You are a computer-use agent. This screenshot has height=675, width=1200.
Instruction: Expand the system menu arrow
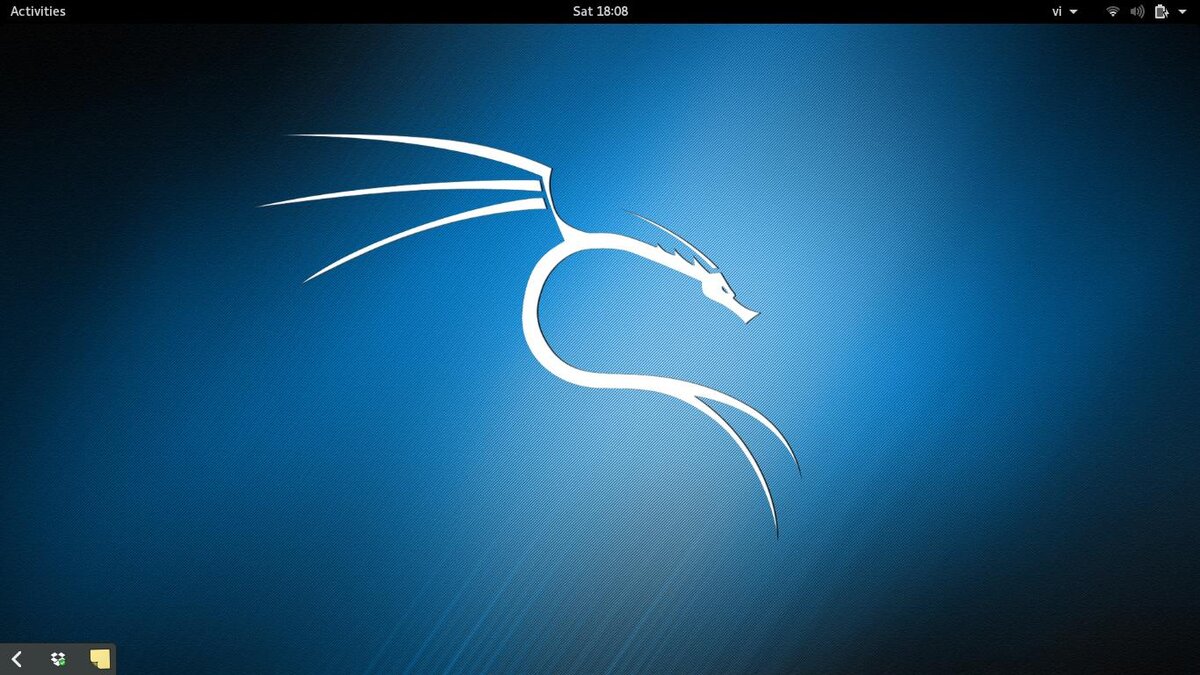coord(1182,12)
